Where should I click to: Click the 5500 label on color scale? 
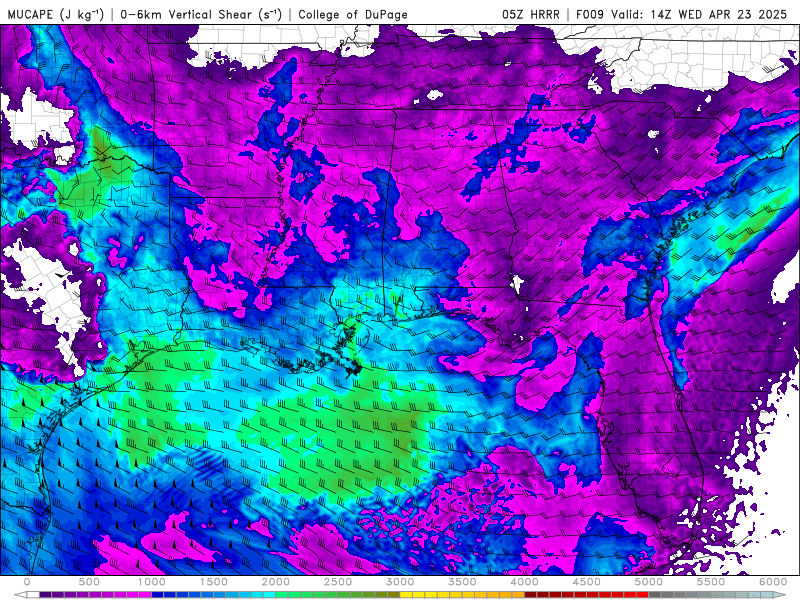coord(711,582)
